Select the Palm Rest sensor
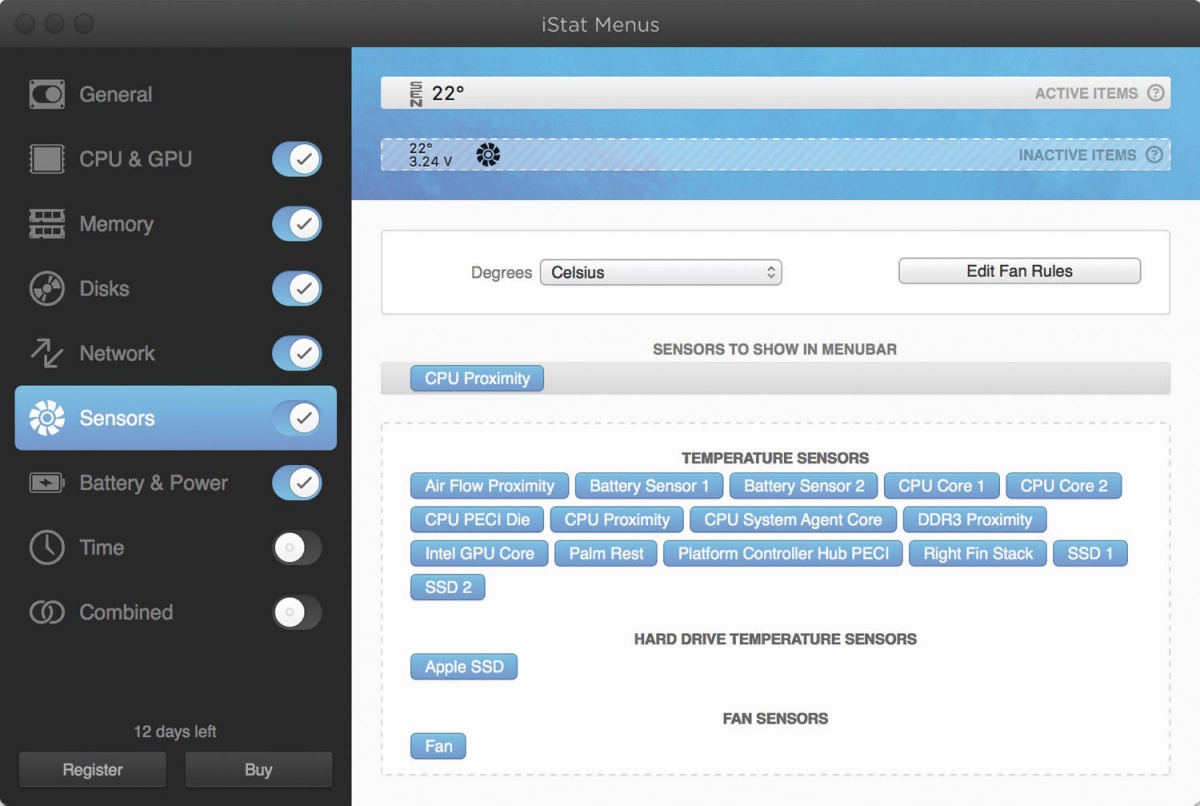 (606, 554)
